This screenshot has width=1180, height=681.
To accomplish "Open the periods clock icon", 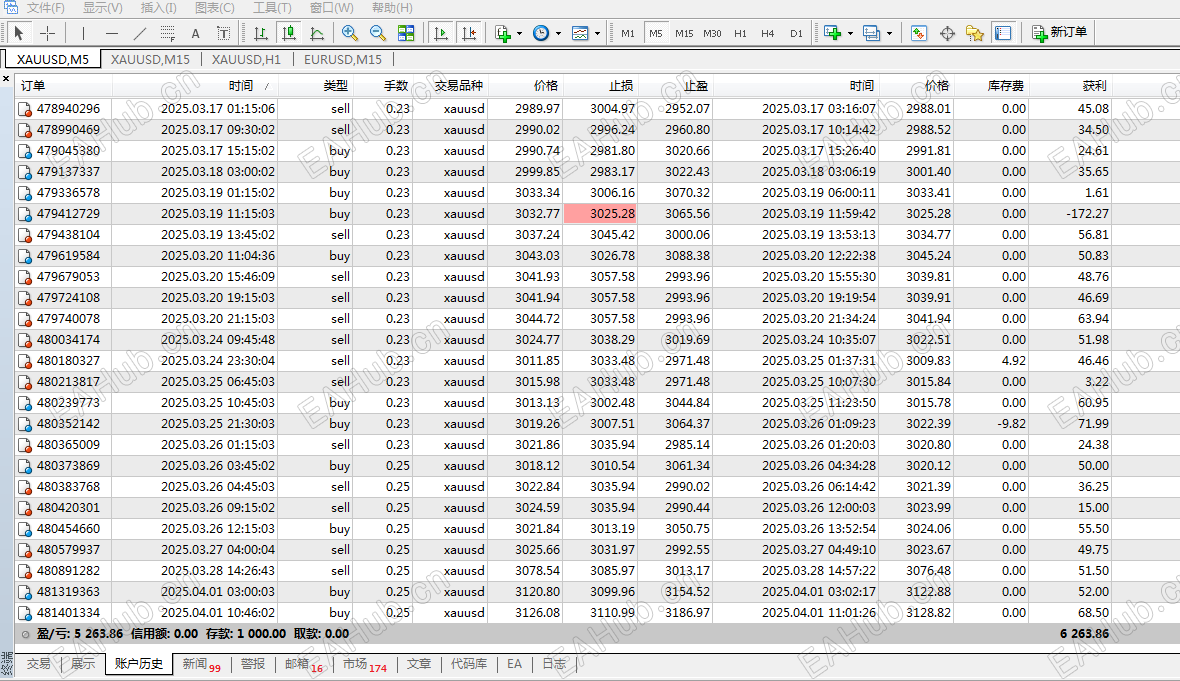I will (541, 33).
